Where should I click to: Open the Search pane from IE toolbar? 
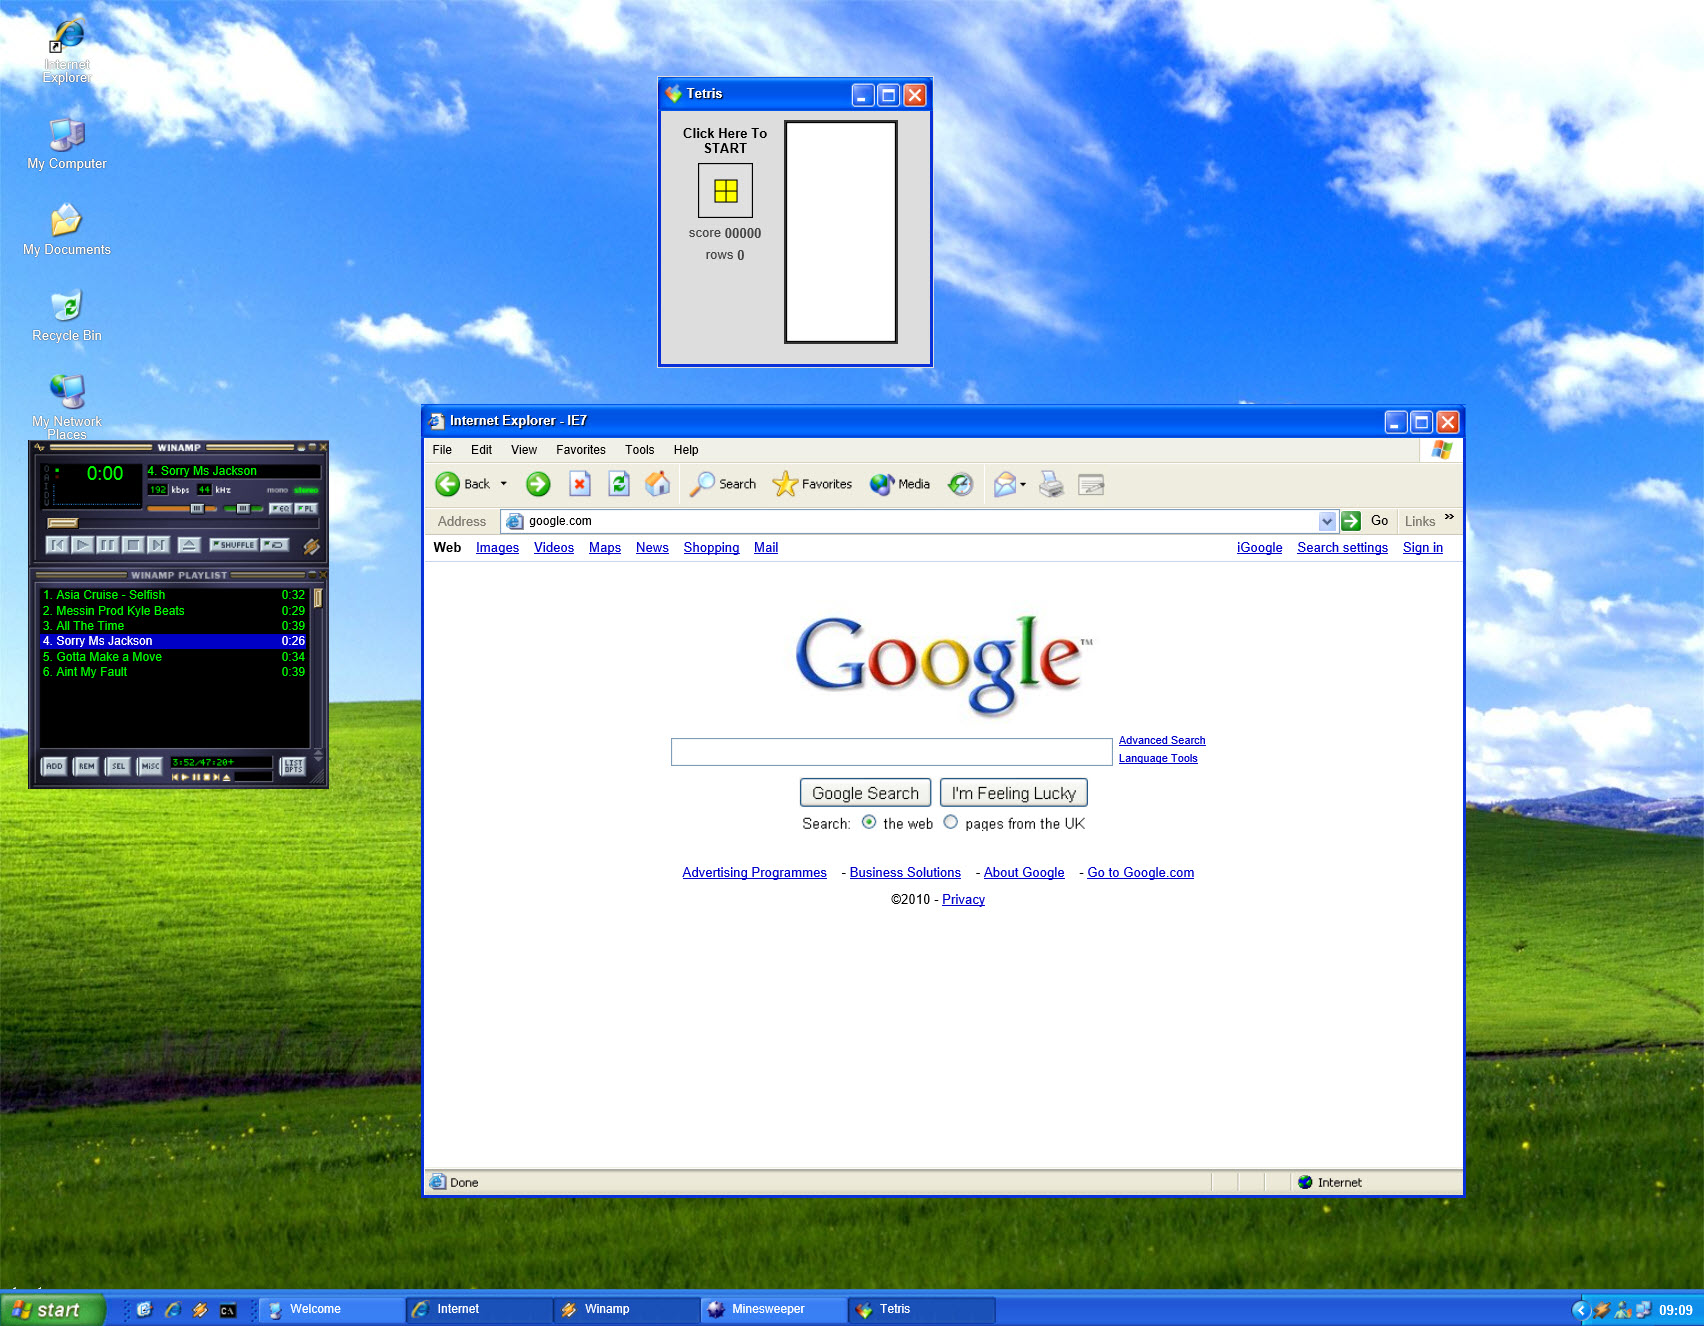pyautogui.click(x=723, y=485)
